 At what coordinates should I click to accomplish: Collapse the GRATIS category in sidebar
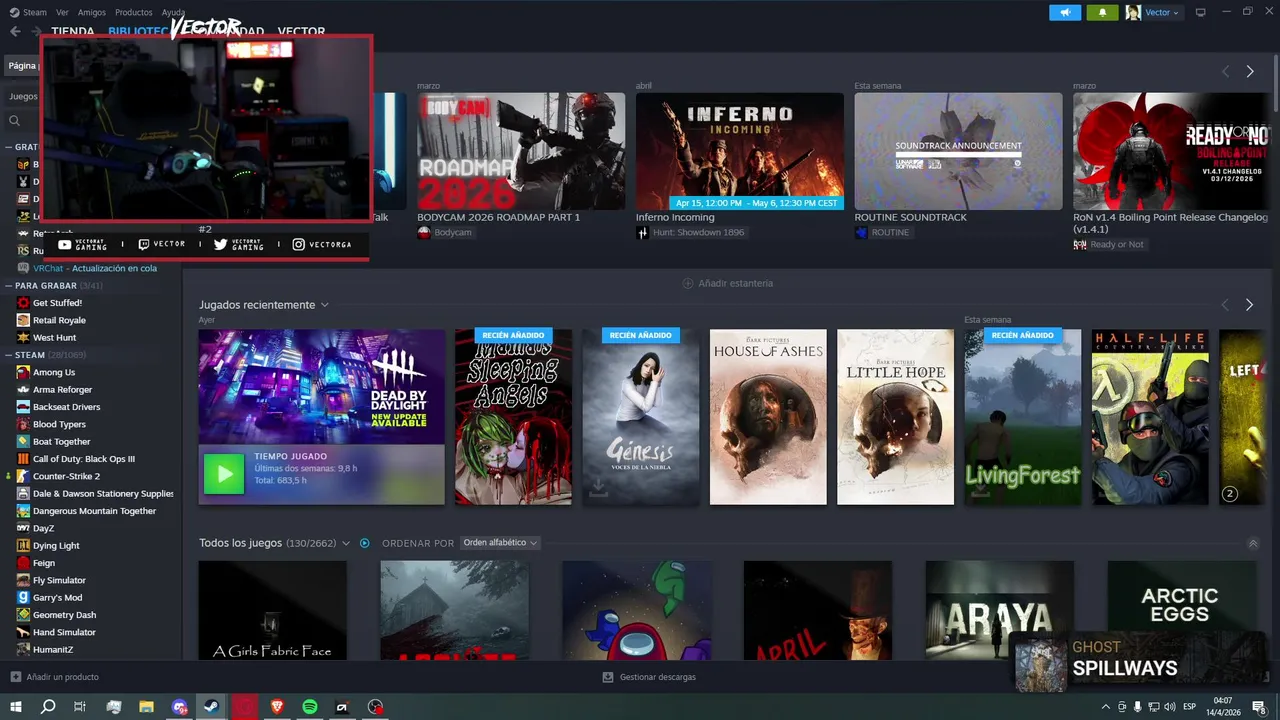(x=8, y=147)
